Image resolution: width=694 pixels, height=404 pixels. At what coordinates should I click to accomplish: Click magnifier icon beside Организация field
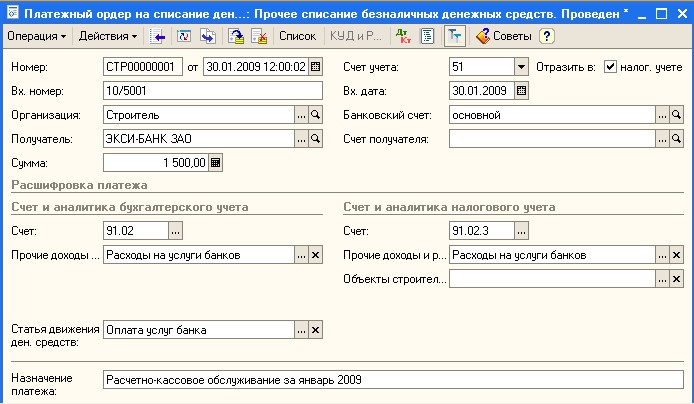(316, 115)
